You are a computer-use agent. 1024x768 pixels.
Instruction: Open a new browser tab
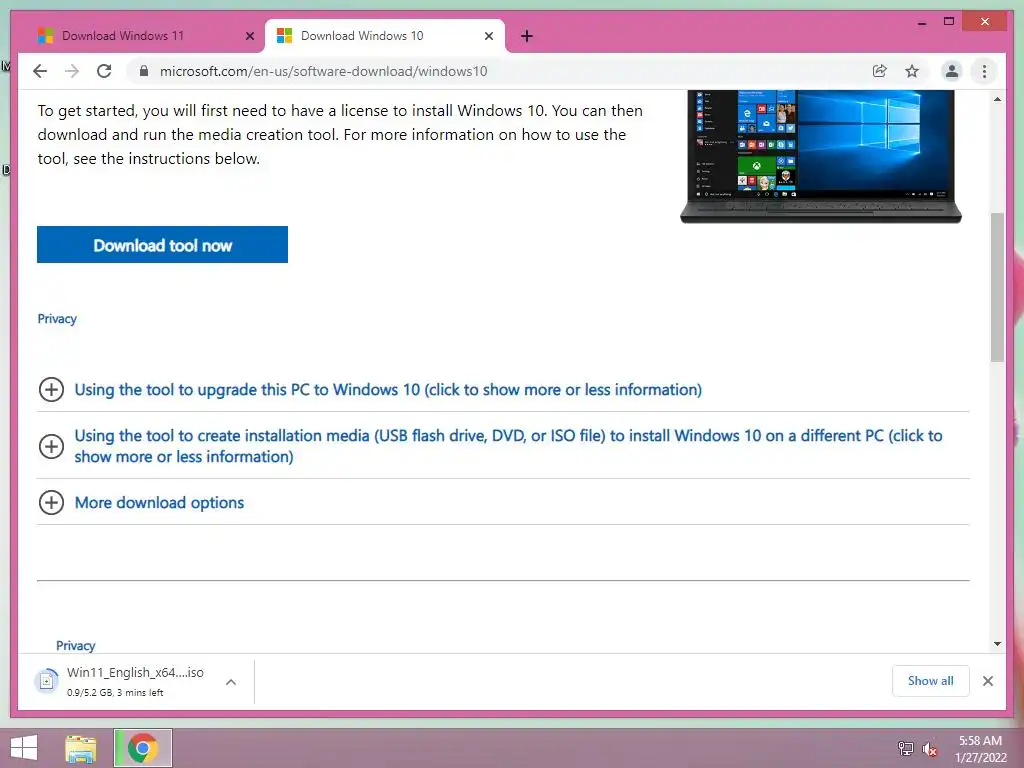coord(527,36)
